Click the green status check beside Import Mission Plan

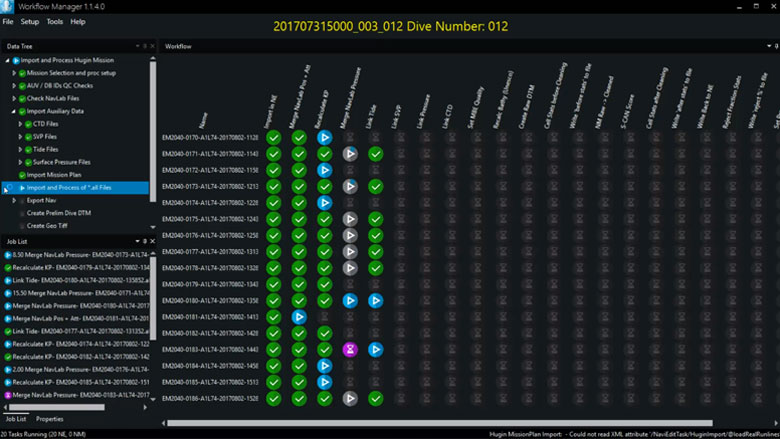(20, 175)
